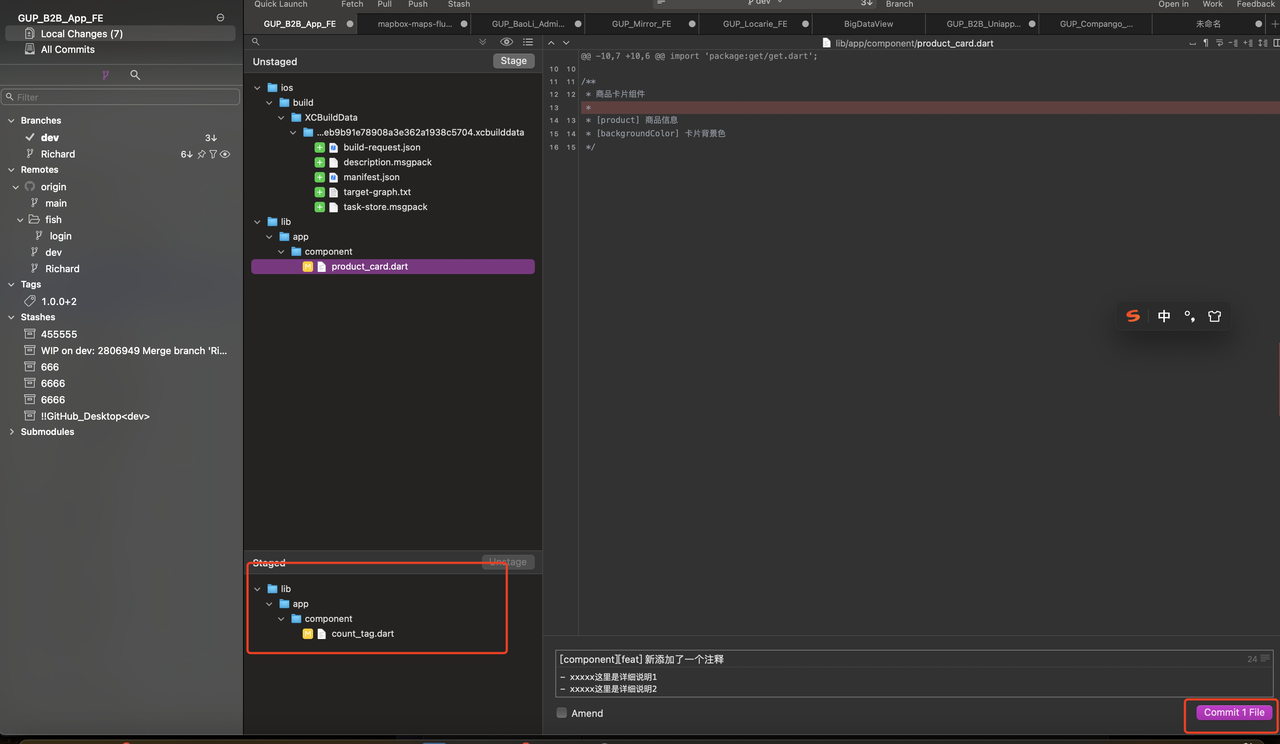Image resolution: width=1280 pixels, height=744 pixels.
Task: Open Local Changes (7) view
Action: (120, 34)
